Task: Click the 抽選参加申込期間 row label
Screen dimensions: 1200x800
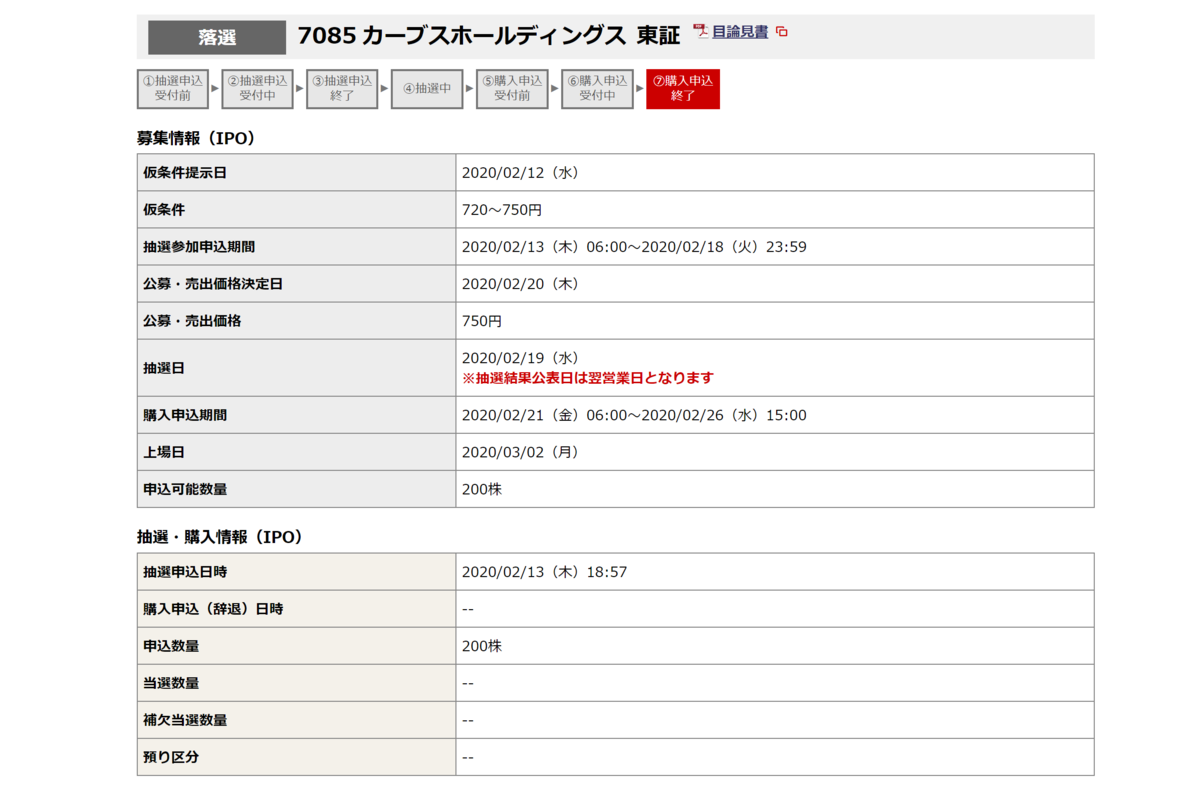Action: coord(199,247)
